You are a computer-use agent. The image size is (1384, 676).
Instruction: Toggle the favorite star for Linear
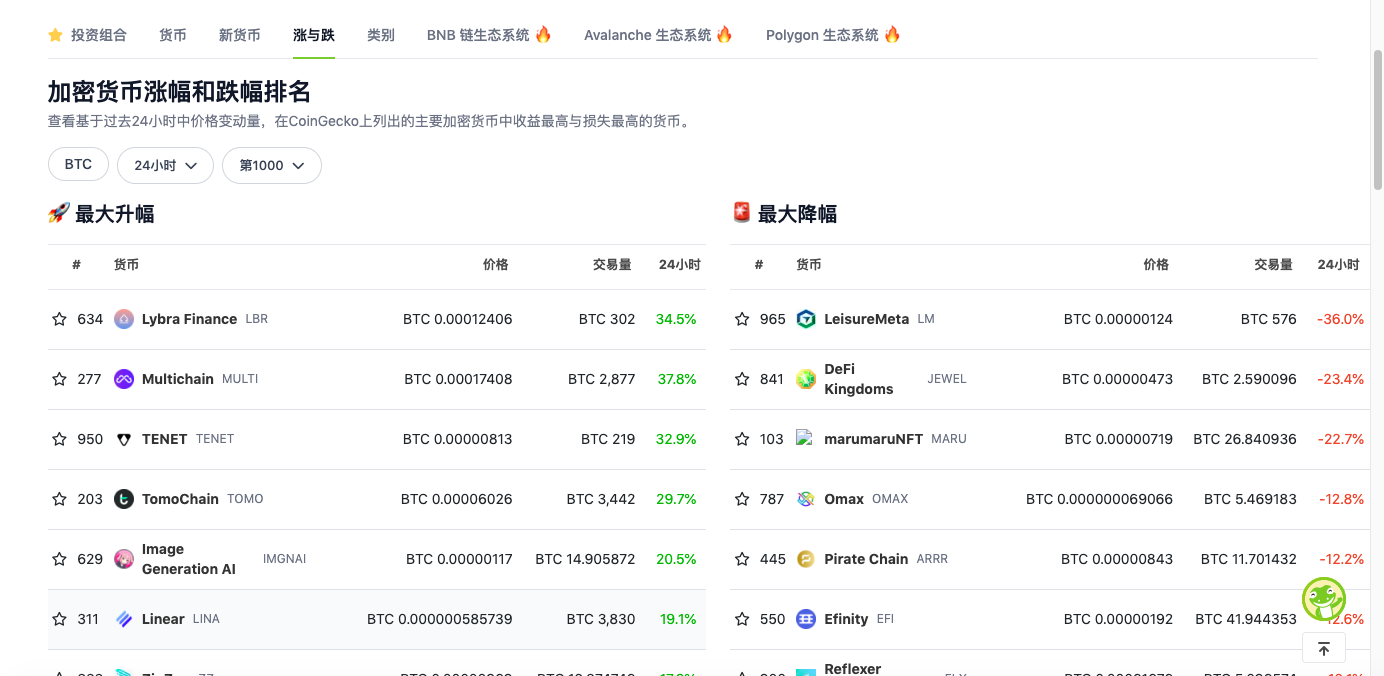tap(58, 619)
